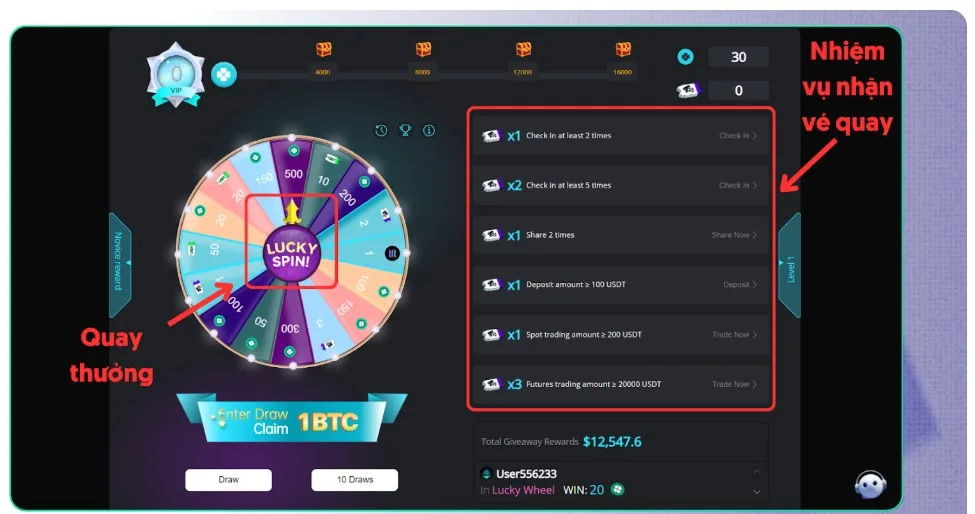Click the 12000 points treasure chest
This screenshot has width=975, height=514.
pyautogui.click(x=523, y=49)
